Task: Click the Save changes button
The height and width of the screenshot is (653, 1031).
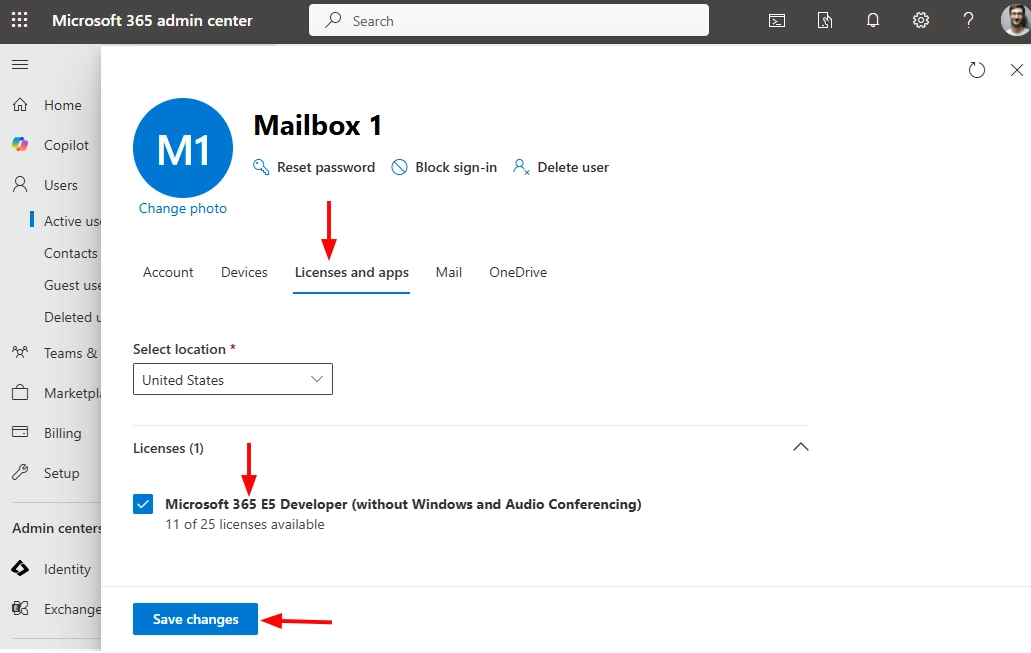Action: pyautogui.click(x=195, y=619)
